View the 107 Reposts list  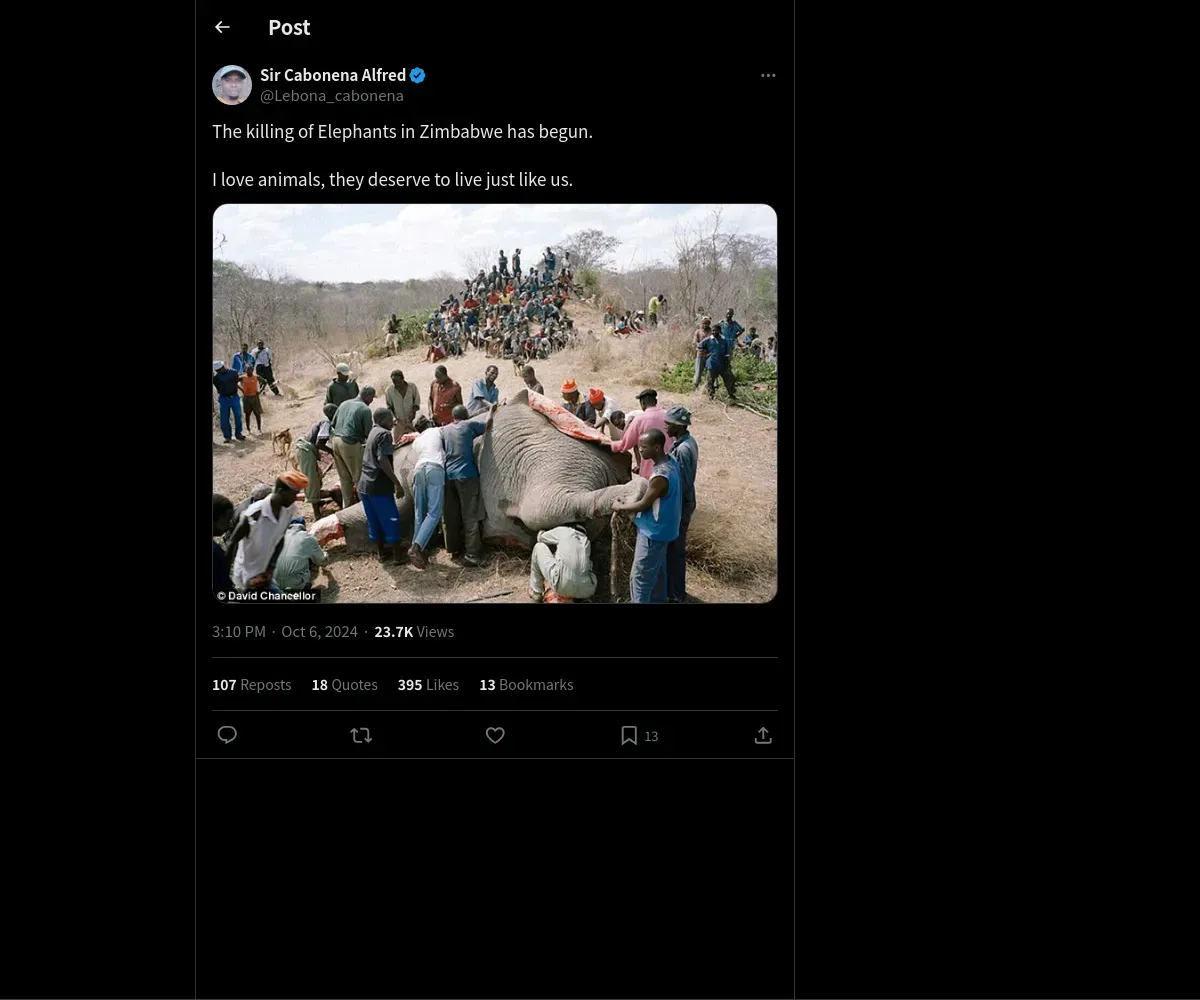click(x=252, y=685)
